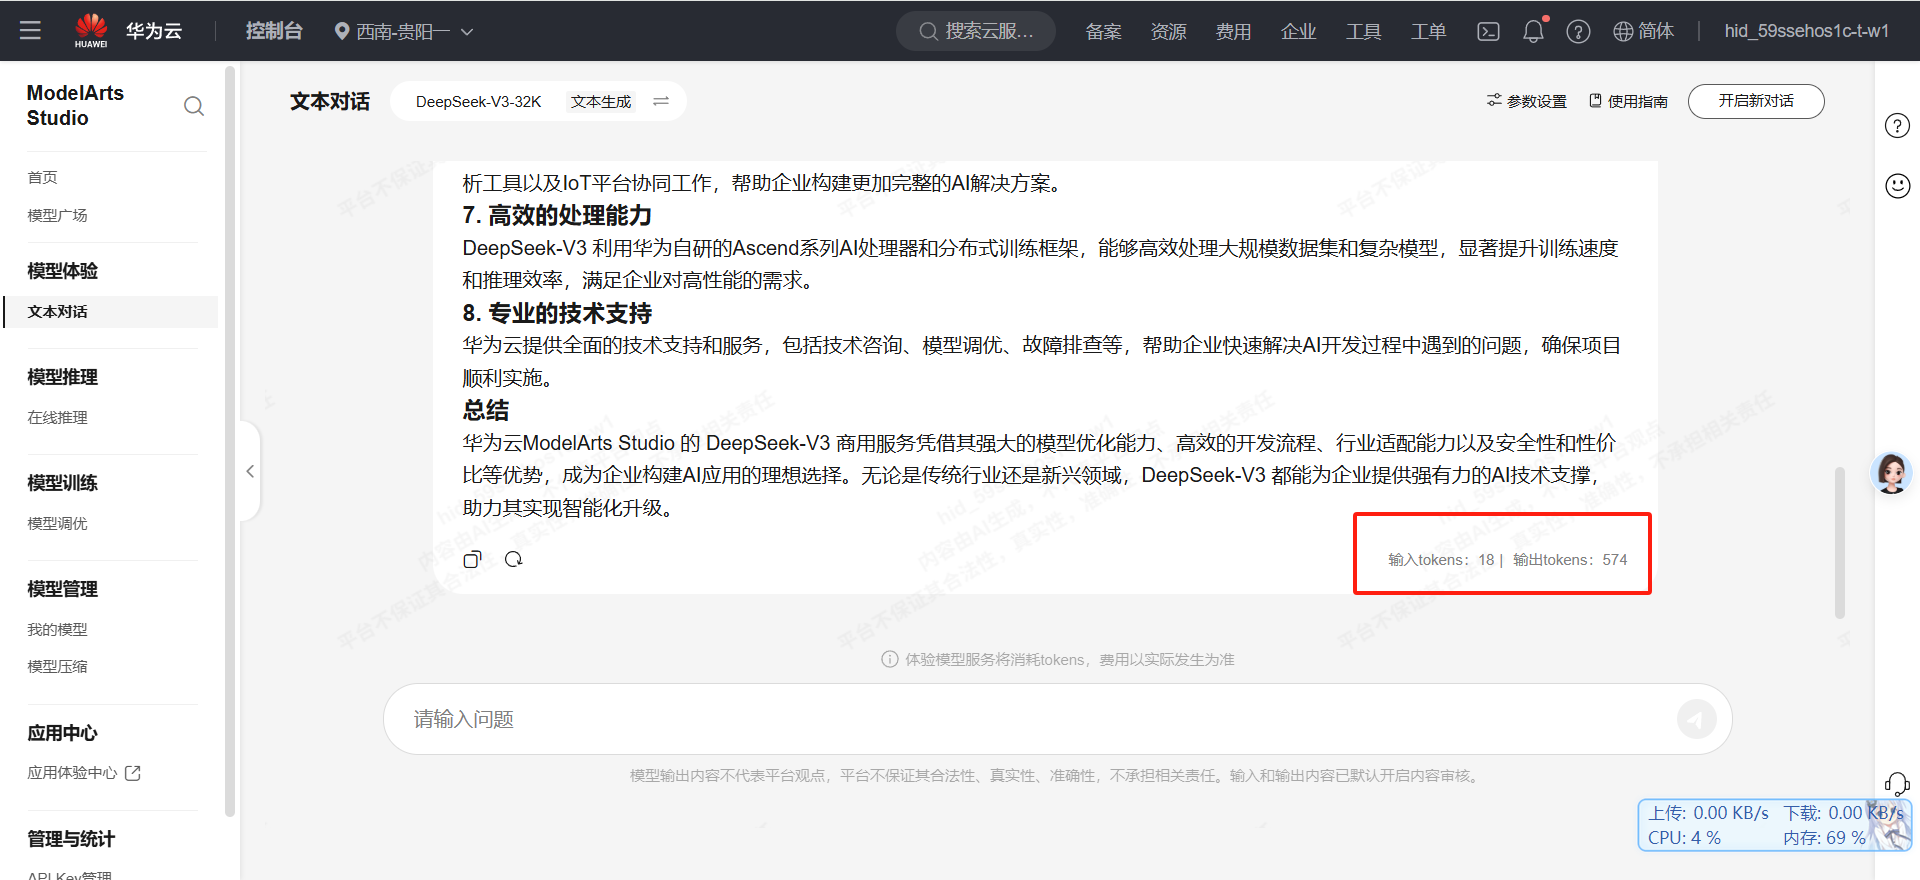Click the search cloud services box
The image size is (1920, 880).
coord(976,31)
